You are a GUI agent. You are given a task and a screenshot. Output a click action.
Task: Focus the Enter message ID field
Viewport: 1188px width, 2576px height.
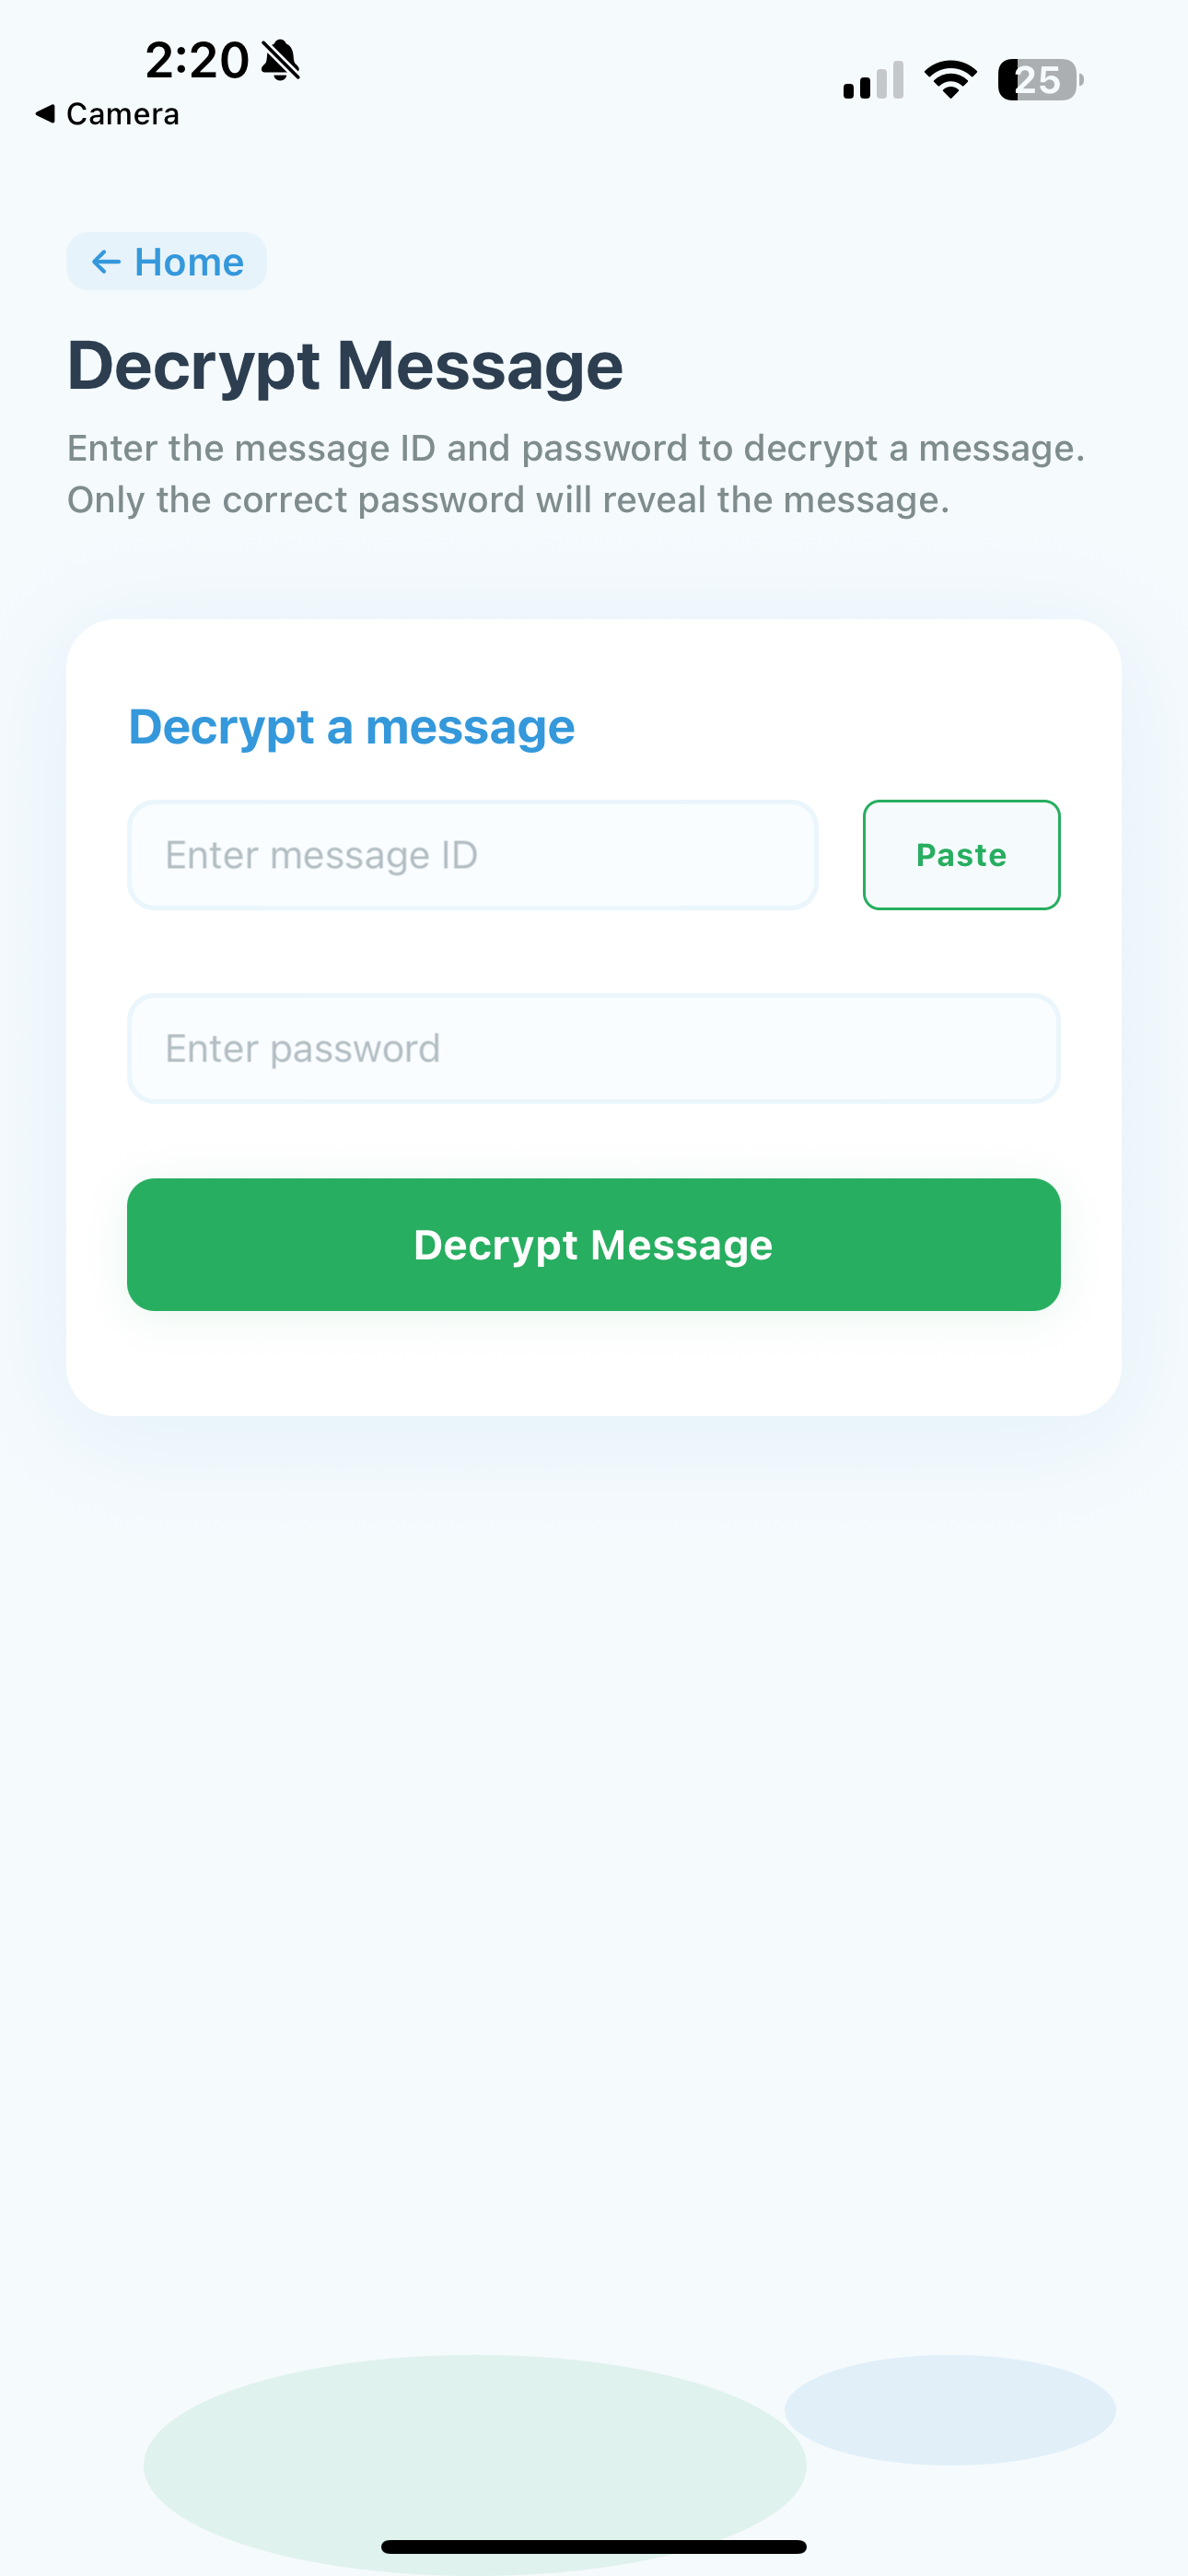[x=472, y=855]
